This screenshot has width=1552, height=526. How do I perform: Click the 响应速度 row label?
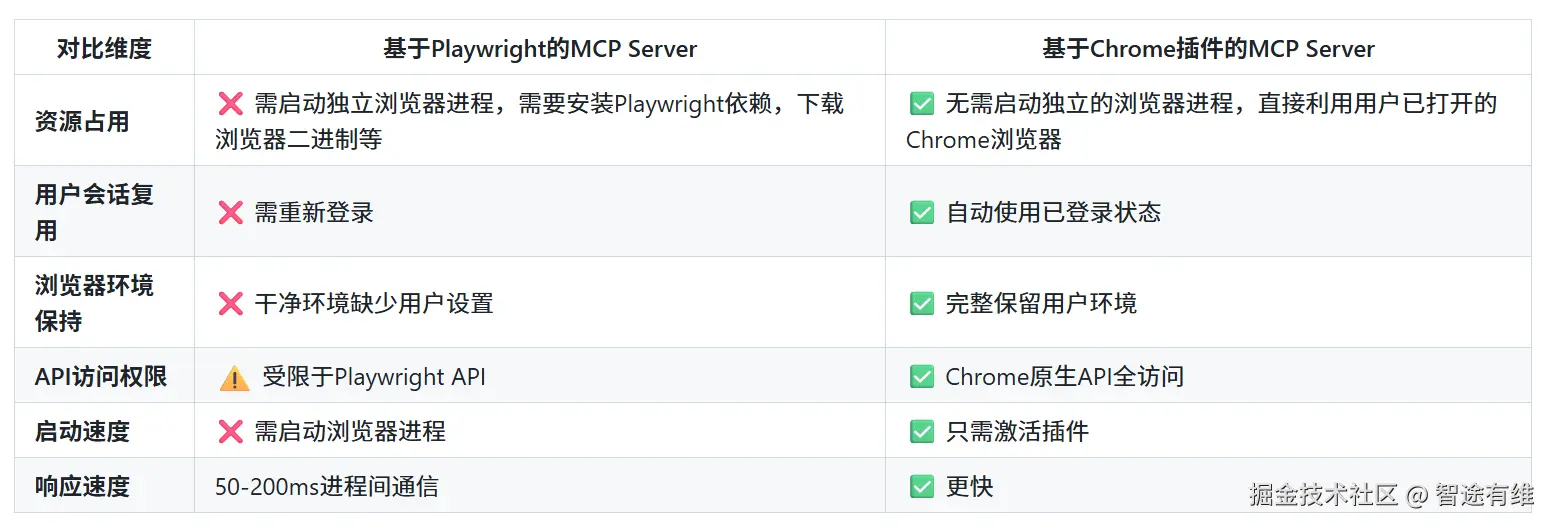(x=82, y=486)
